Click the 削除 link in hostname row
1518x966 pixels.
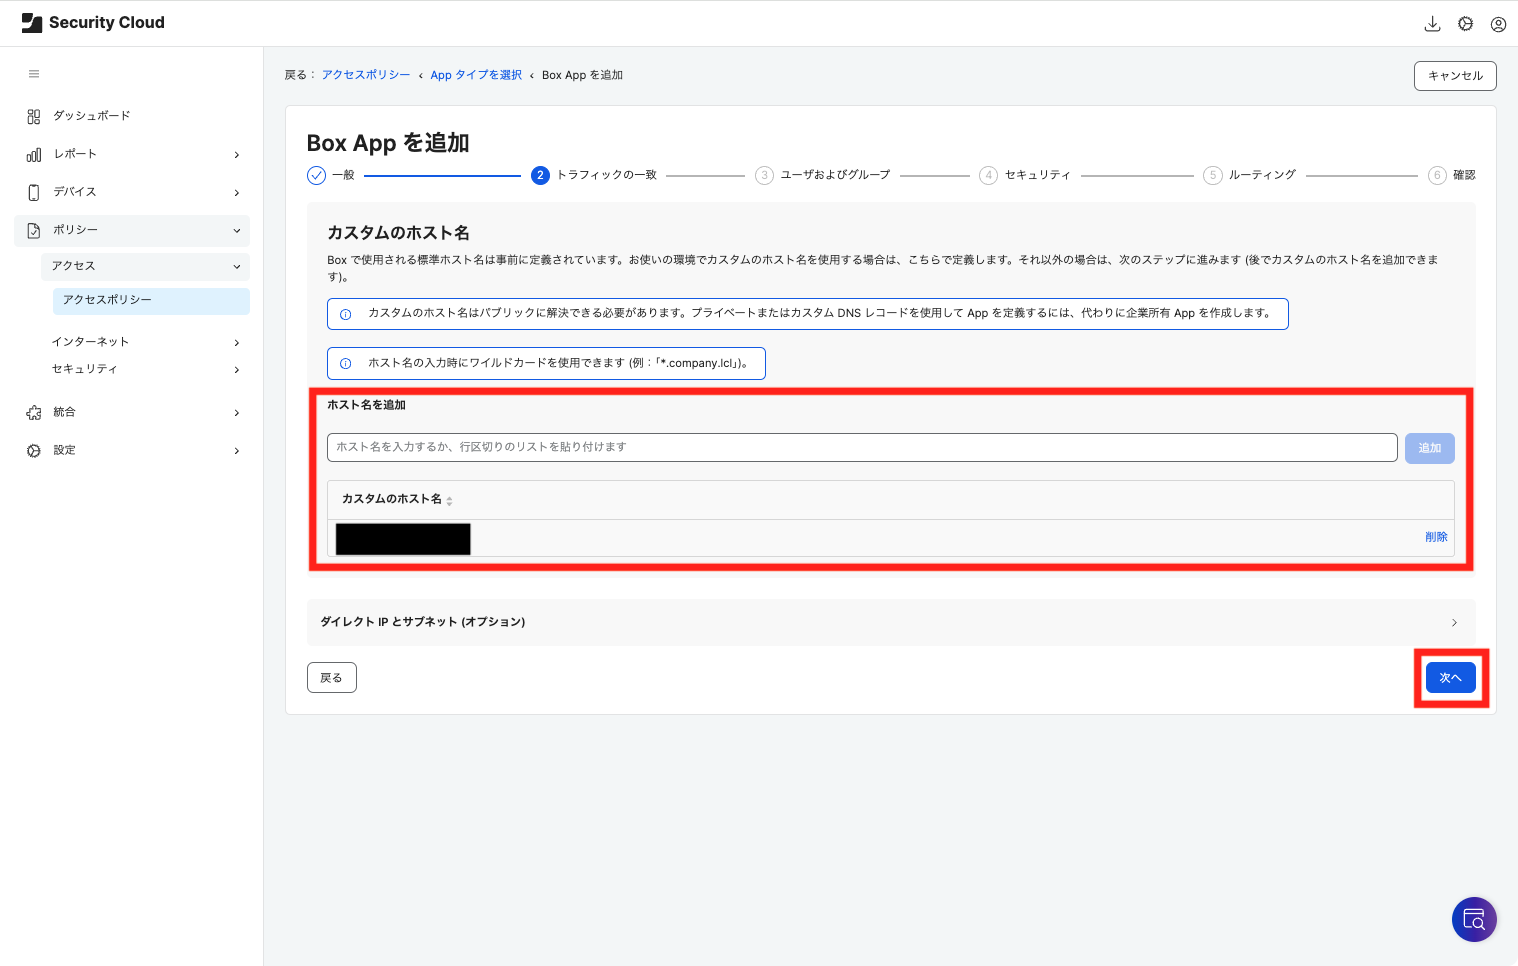1436,537
